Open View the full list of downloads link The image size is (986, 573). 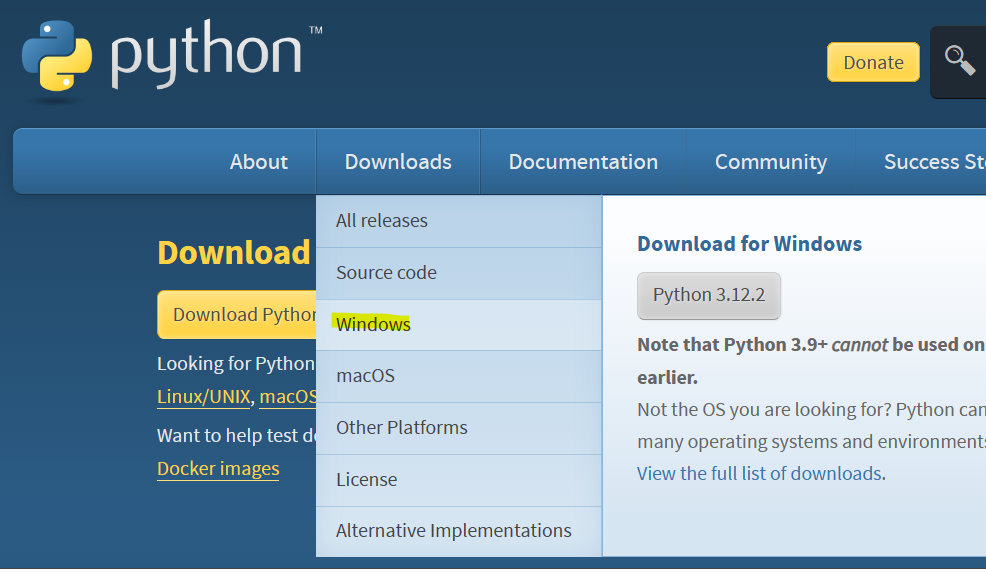click(759, 473)
